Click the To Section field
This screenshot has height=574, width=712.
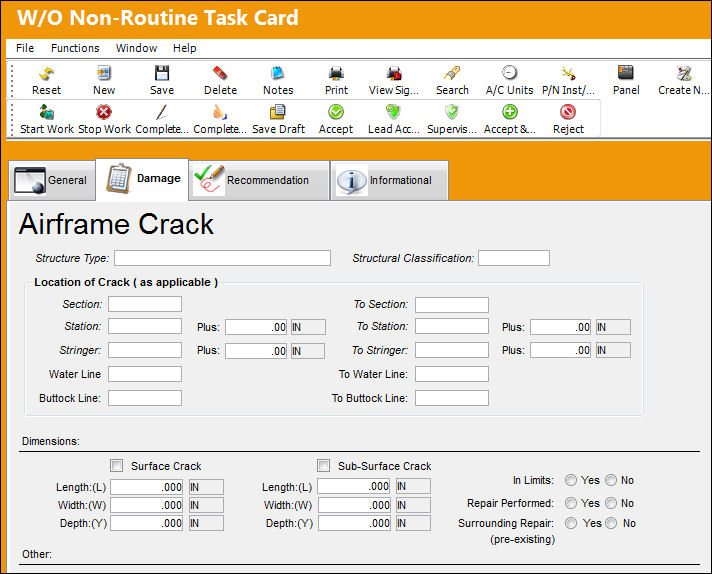click(x=452, y=305)
